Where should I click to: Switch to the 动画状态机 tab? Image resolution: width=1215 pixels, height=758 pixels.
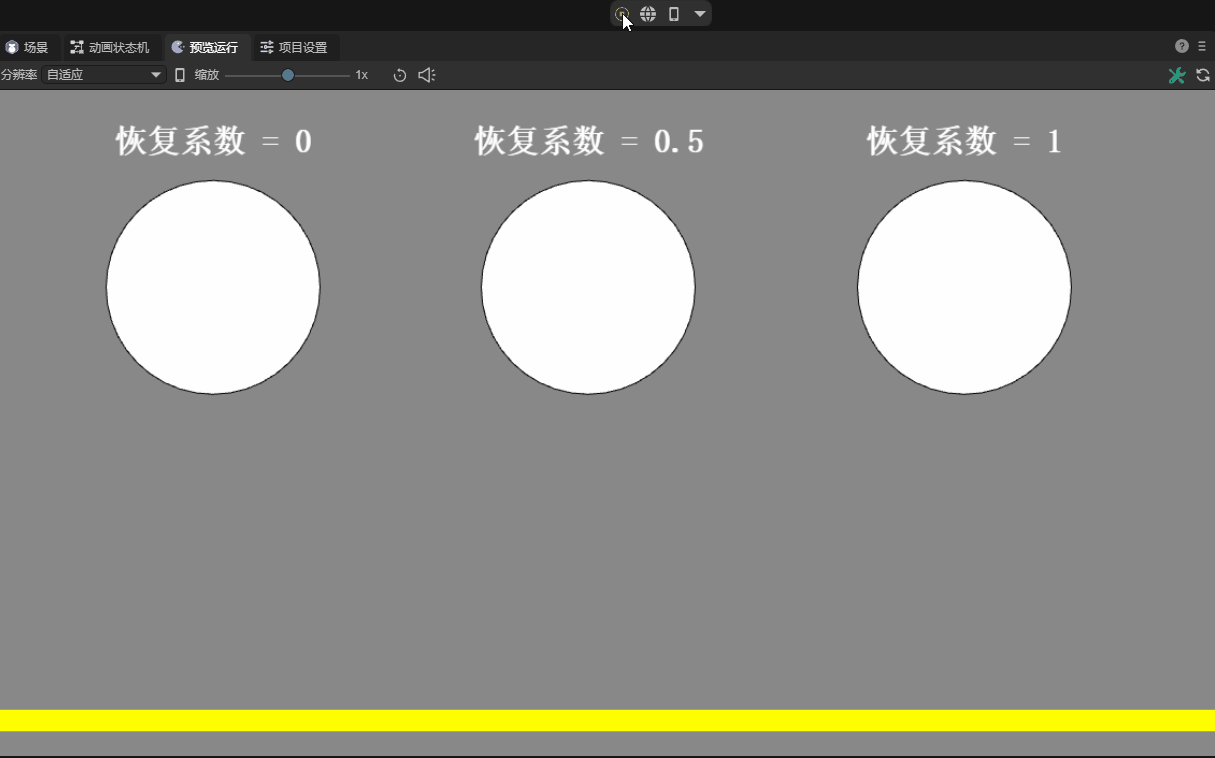(x=112, y=47)
